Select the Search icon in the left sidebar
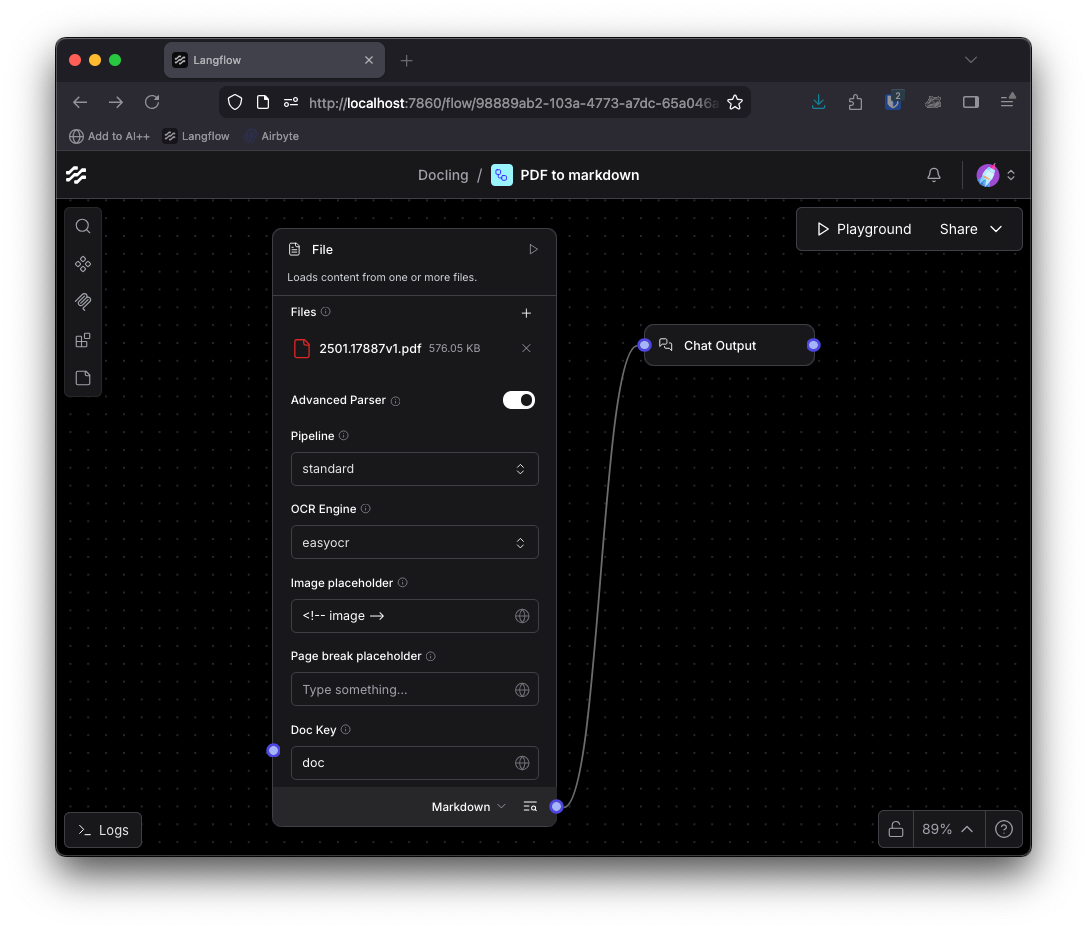 point(83,226)
